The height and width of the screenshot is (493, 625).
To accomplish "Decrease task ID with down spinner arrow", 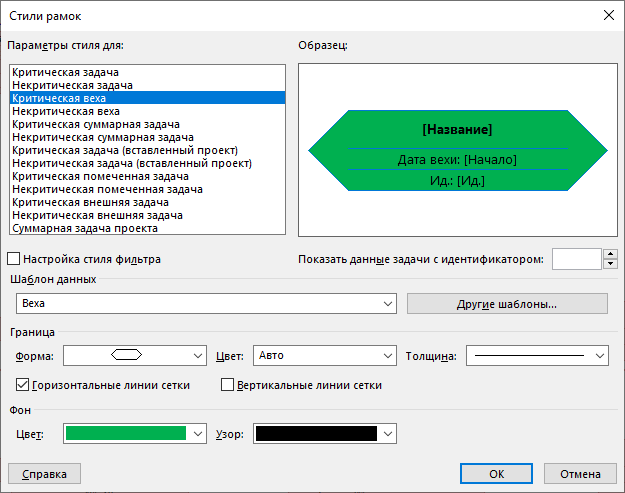I will click(x=610, y=264).
